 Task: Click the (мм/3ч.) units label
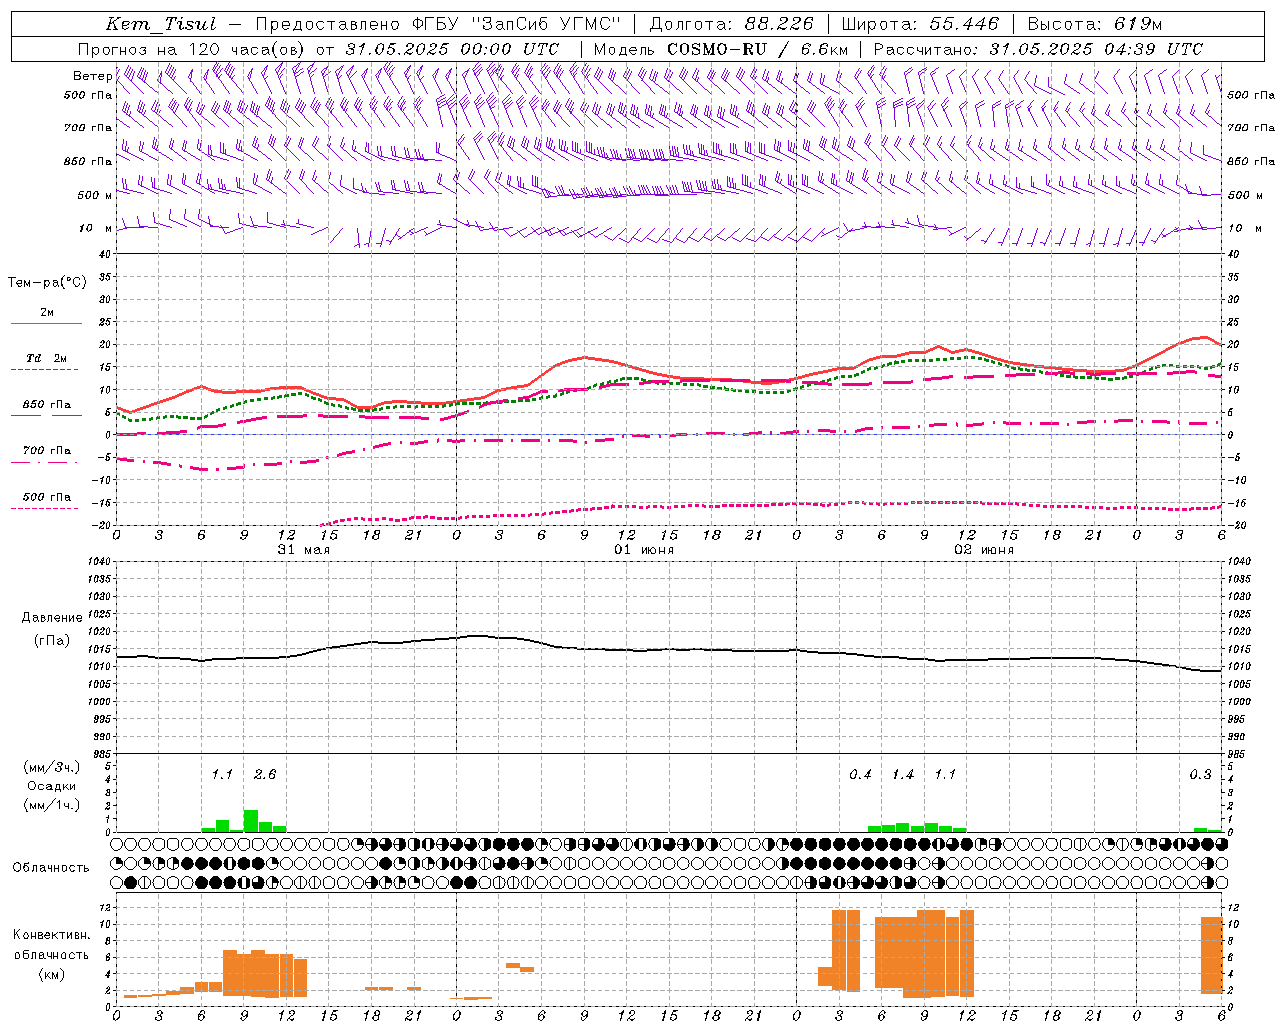pyautogui.click(x=52, y=767)
